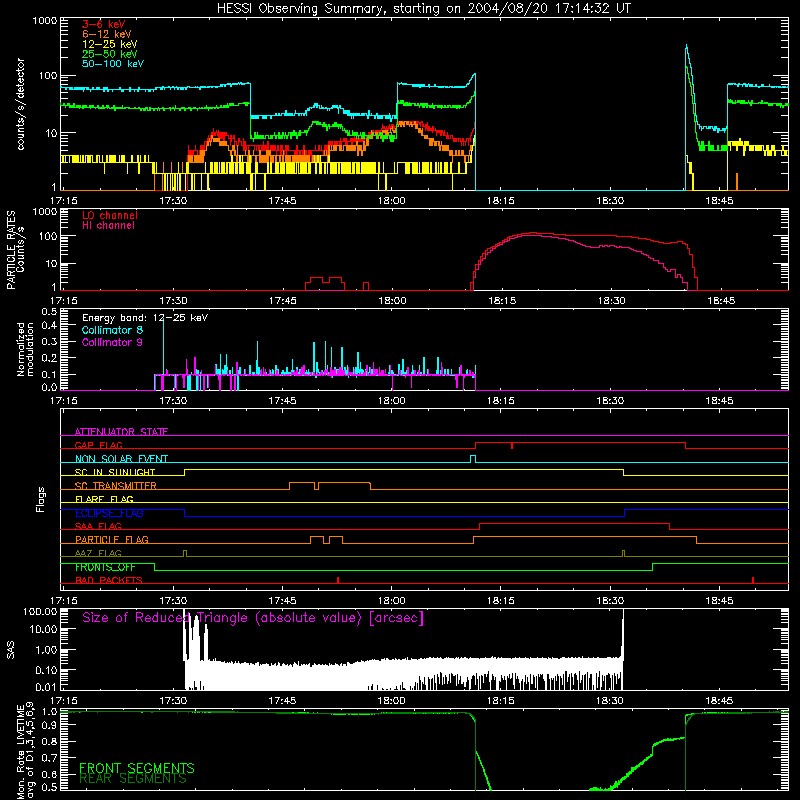Click the vertical Flags axis label
Viewport: 800px width, 800px height.
click(x=41, y=500)
